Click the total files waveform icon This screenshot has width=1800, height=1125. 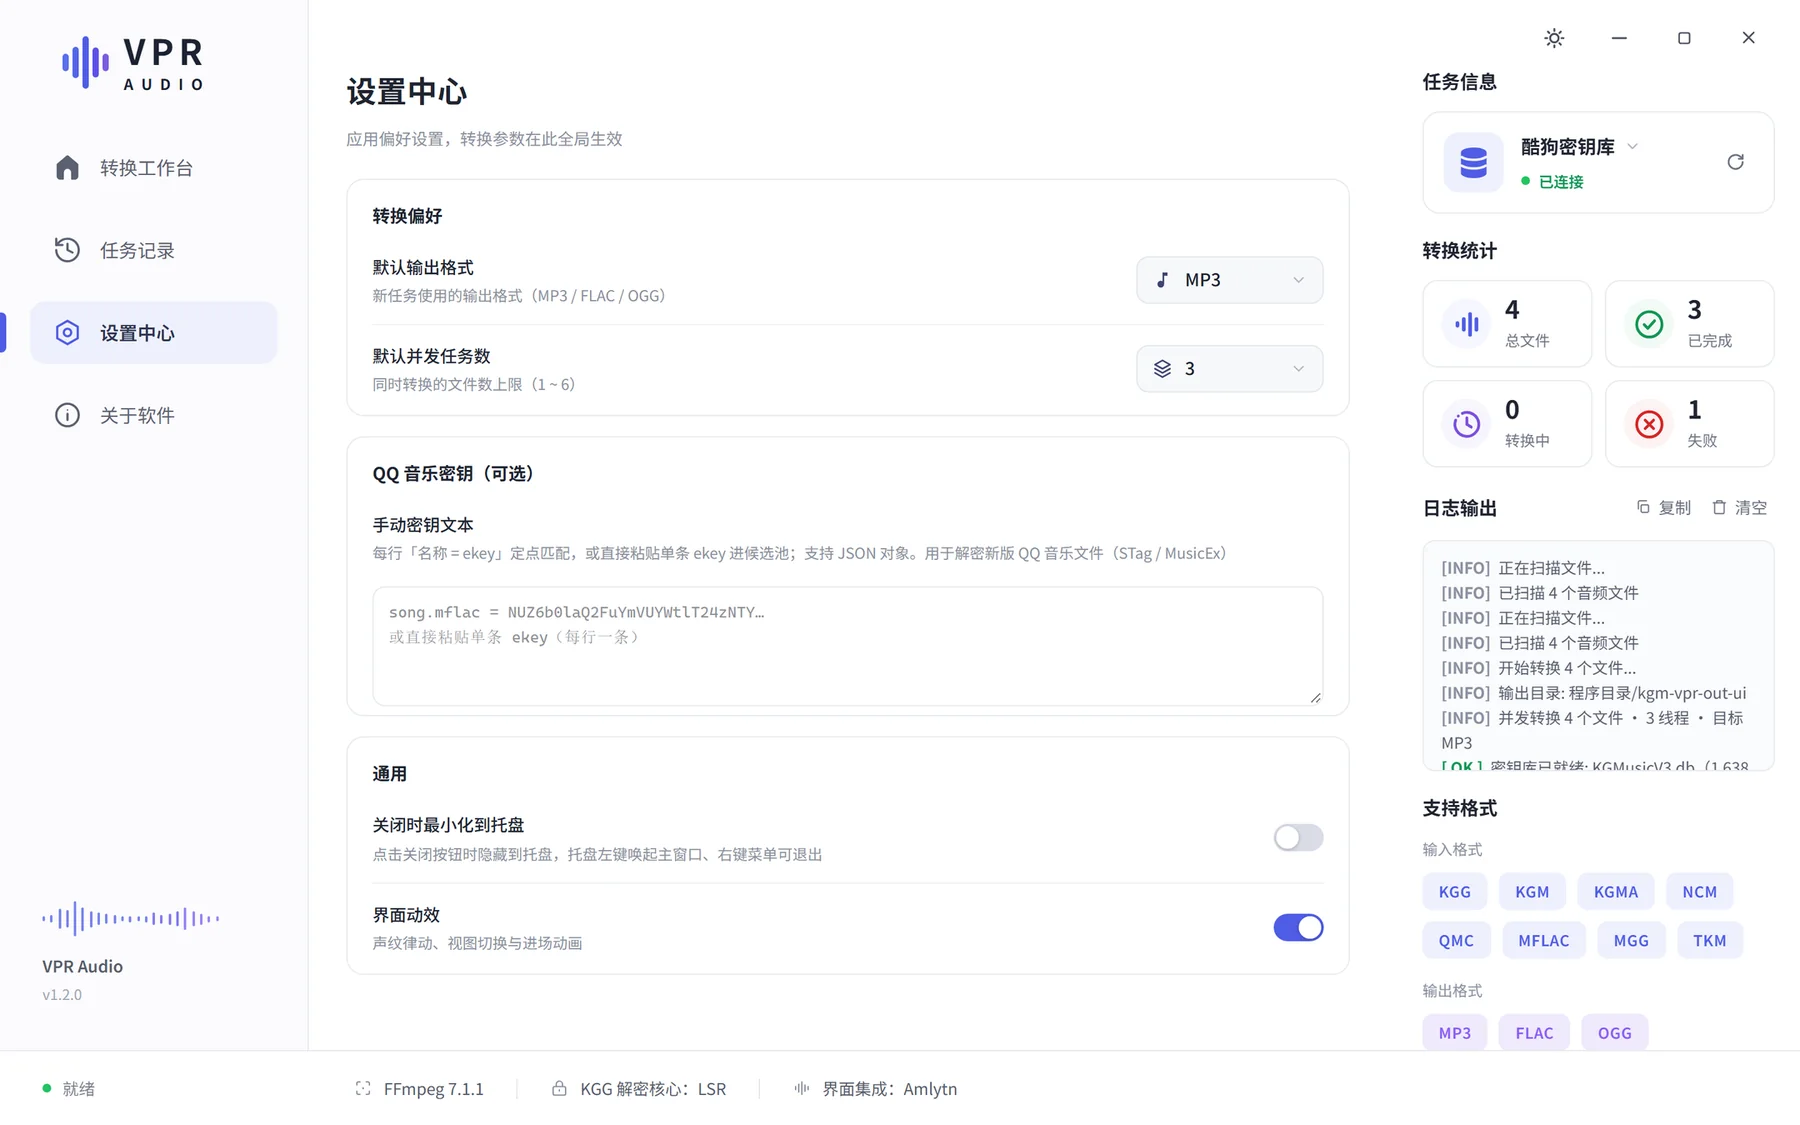pos(1467,324)
